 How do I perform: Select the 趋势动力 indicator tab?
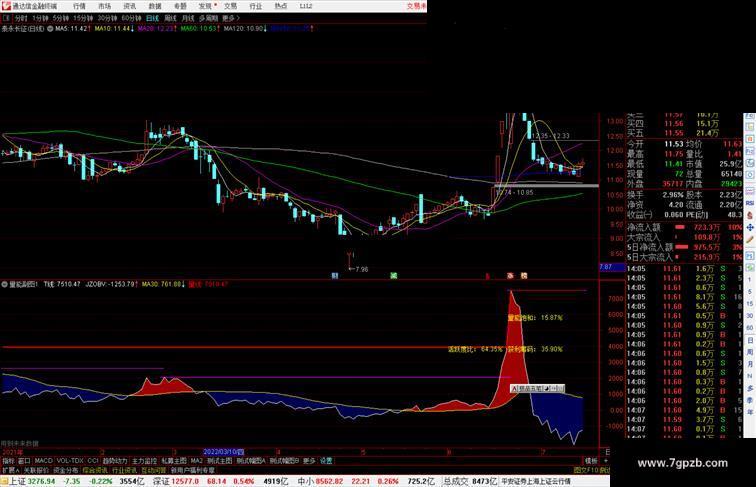pos(115,461)
